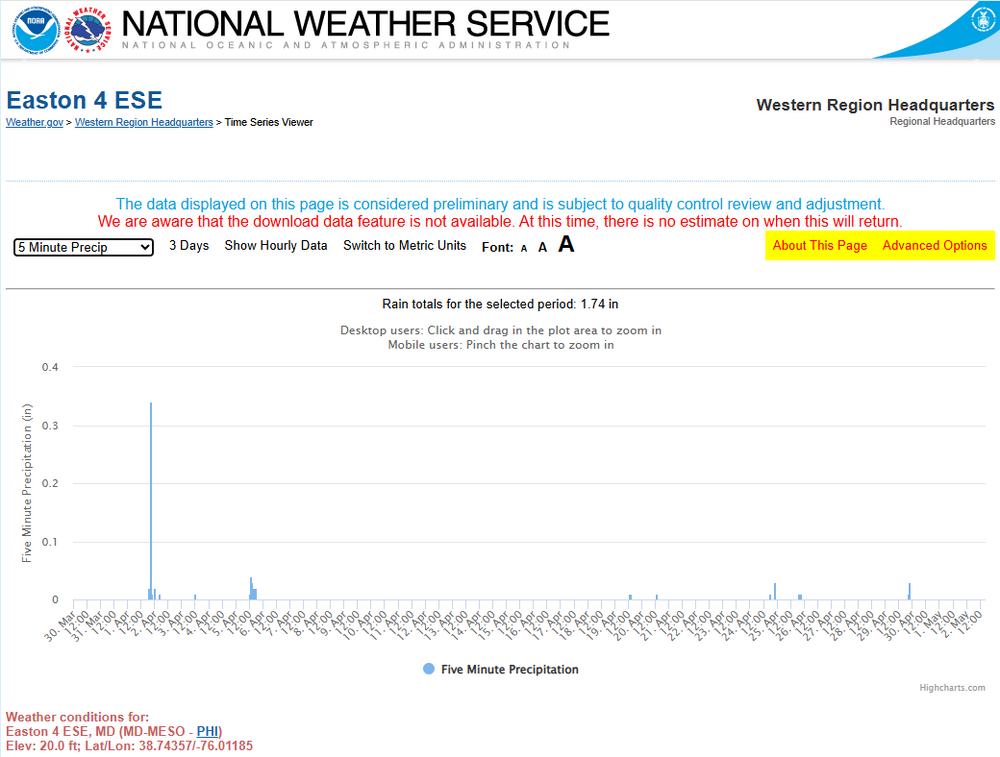This screenshot has width=1000, height=757.
Task: Open Advanced Options
Action: 935,245
